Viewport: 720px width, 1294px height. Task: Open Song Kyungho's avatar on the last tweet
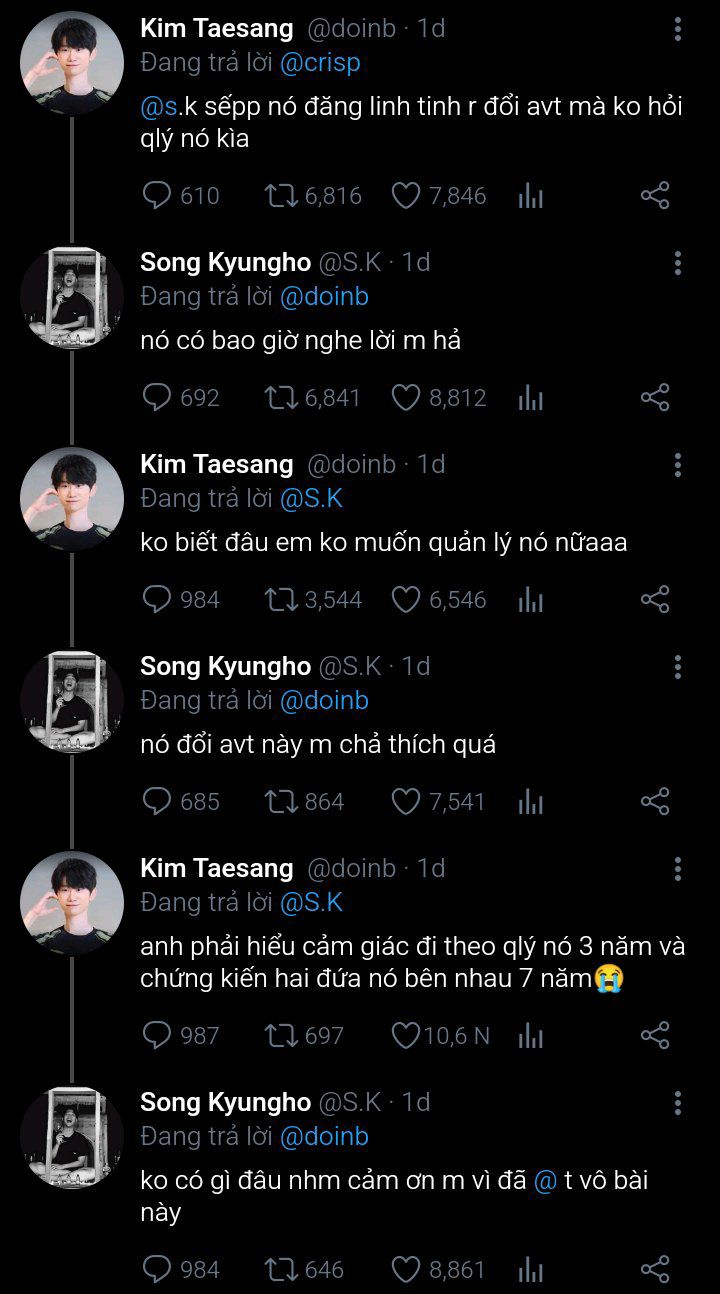[72, 1136]
